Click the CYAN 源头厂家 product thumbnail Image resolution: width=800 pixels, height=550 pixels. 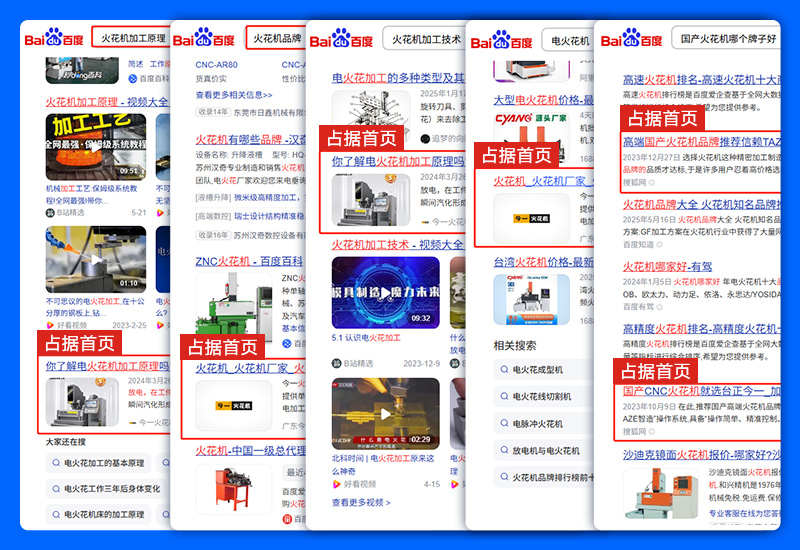532,135
